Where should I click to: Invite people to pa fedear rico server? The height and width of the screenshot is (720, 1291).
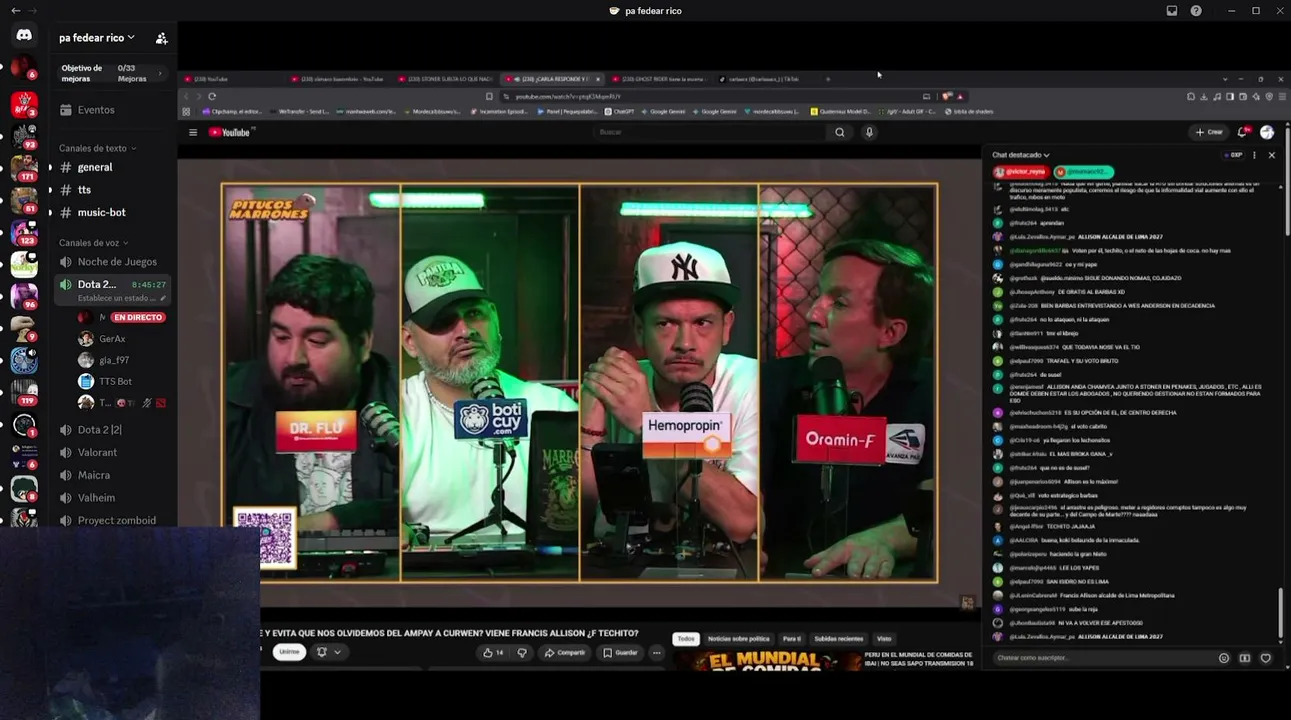click(x=162, y=38)
